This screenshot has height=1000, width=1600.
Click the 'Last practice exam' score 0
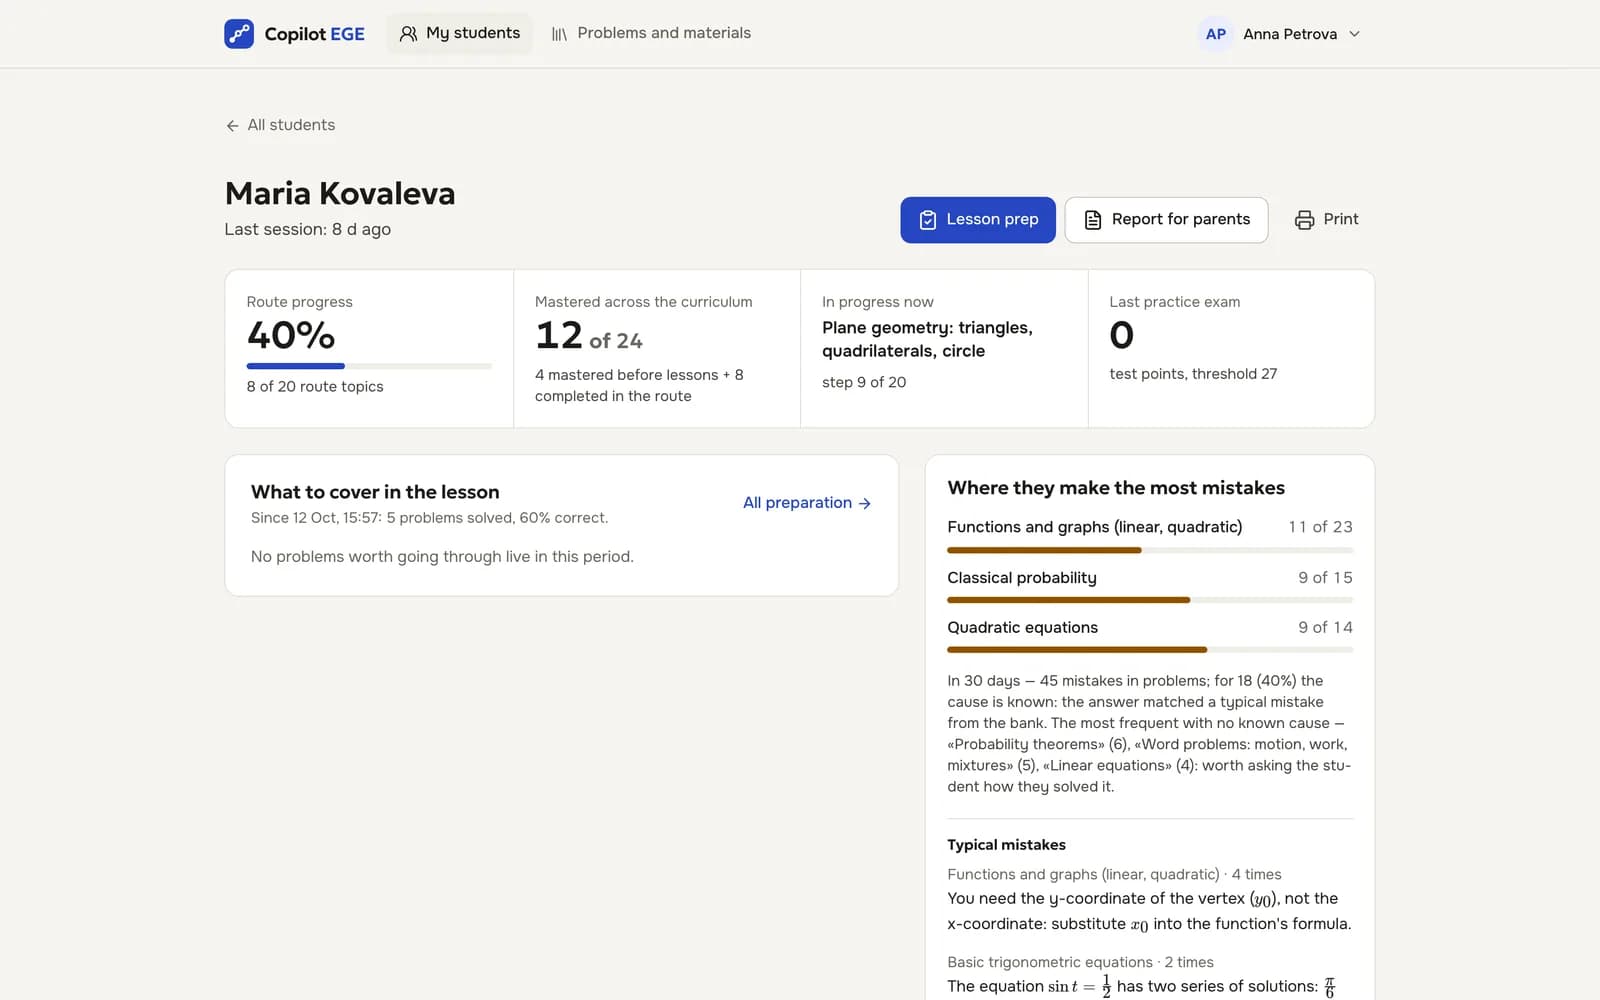[1121, 335]
